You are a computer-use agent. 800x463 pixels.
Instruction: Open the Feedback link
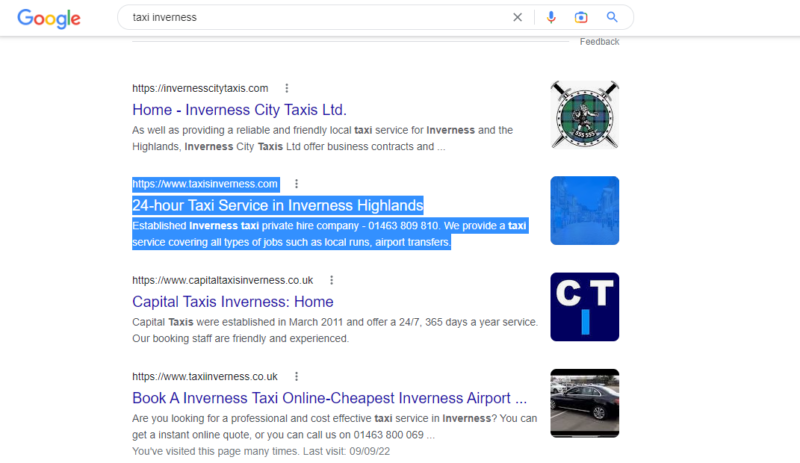599,42
